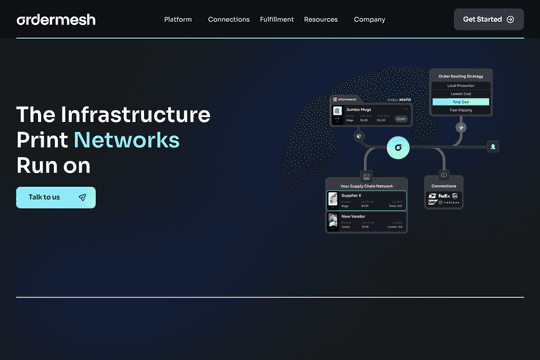Select the Lowest Cost routing option
Viewport: 540px width, 360px height.
point(461,94)
